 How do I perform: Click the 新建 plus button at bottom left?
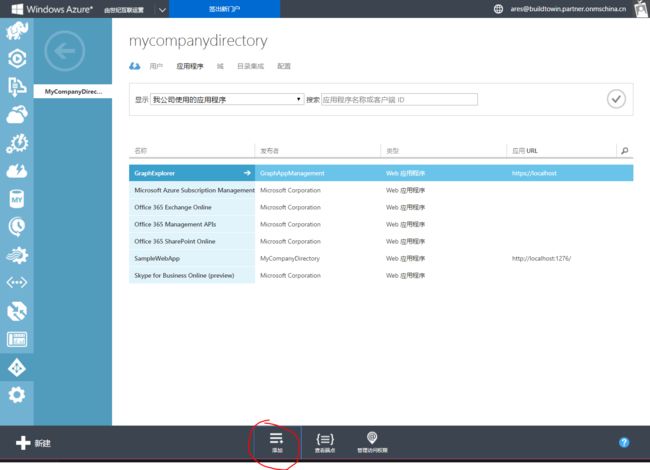tap(33, 443)
